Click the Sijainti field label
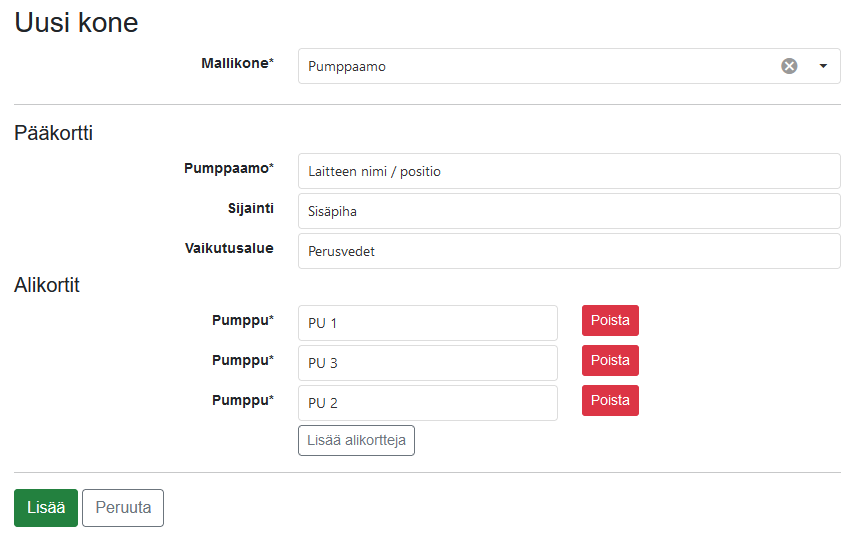The width and height of the screenshot is (855, 538). pyautogui.click(x=250, y=208)
